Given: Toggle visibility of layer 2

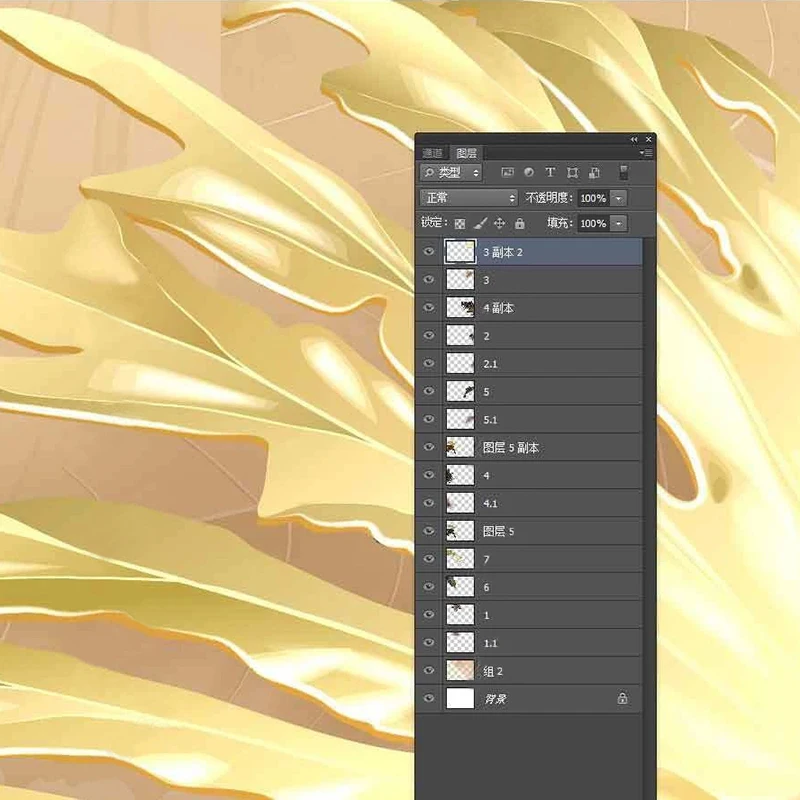Looking at the screenshot, I should pyautogui.click(x=429, y=335).
